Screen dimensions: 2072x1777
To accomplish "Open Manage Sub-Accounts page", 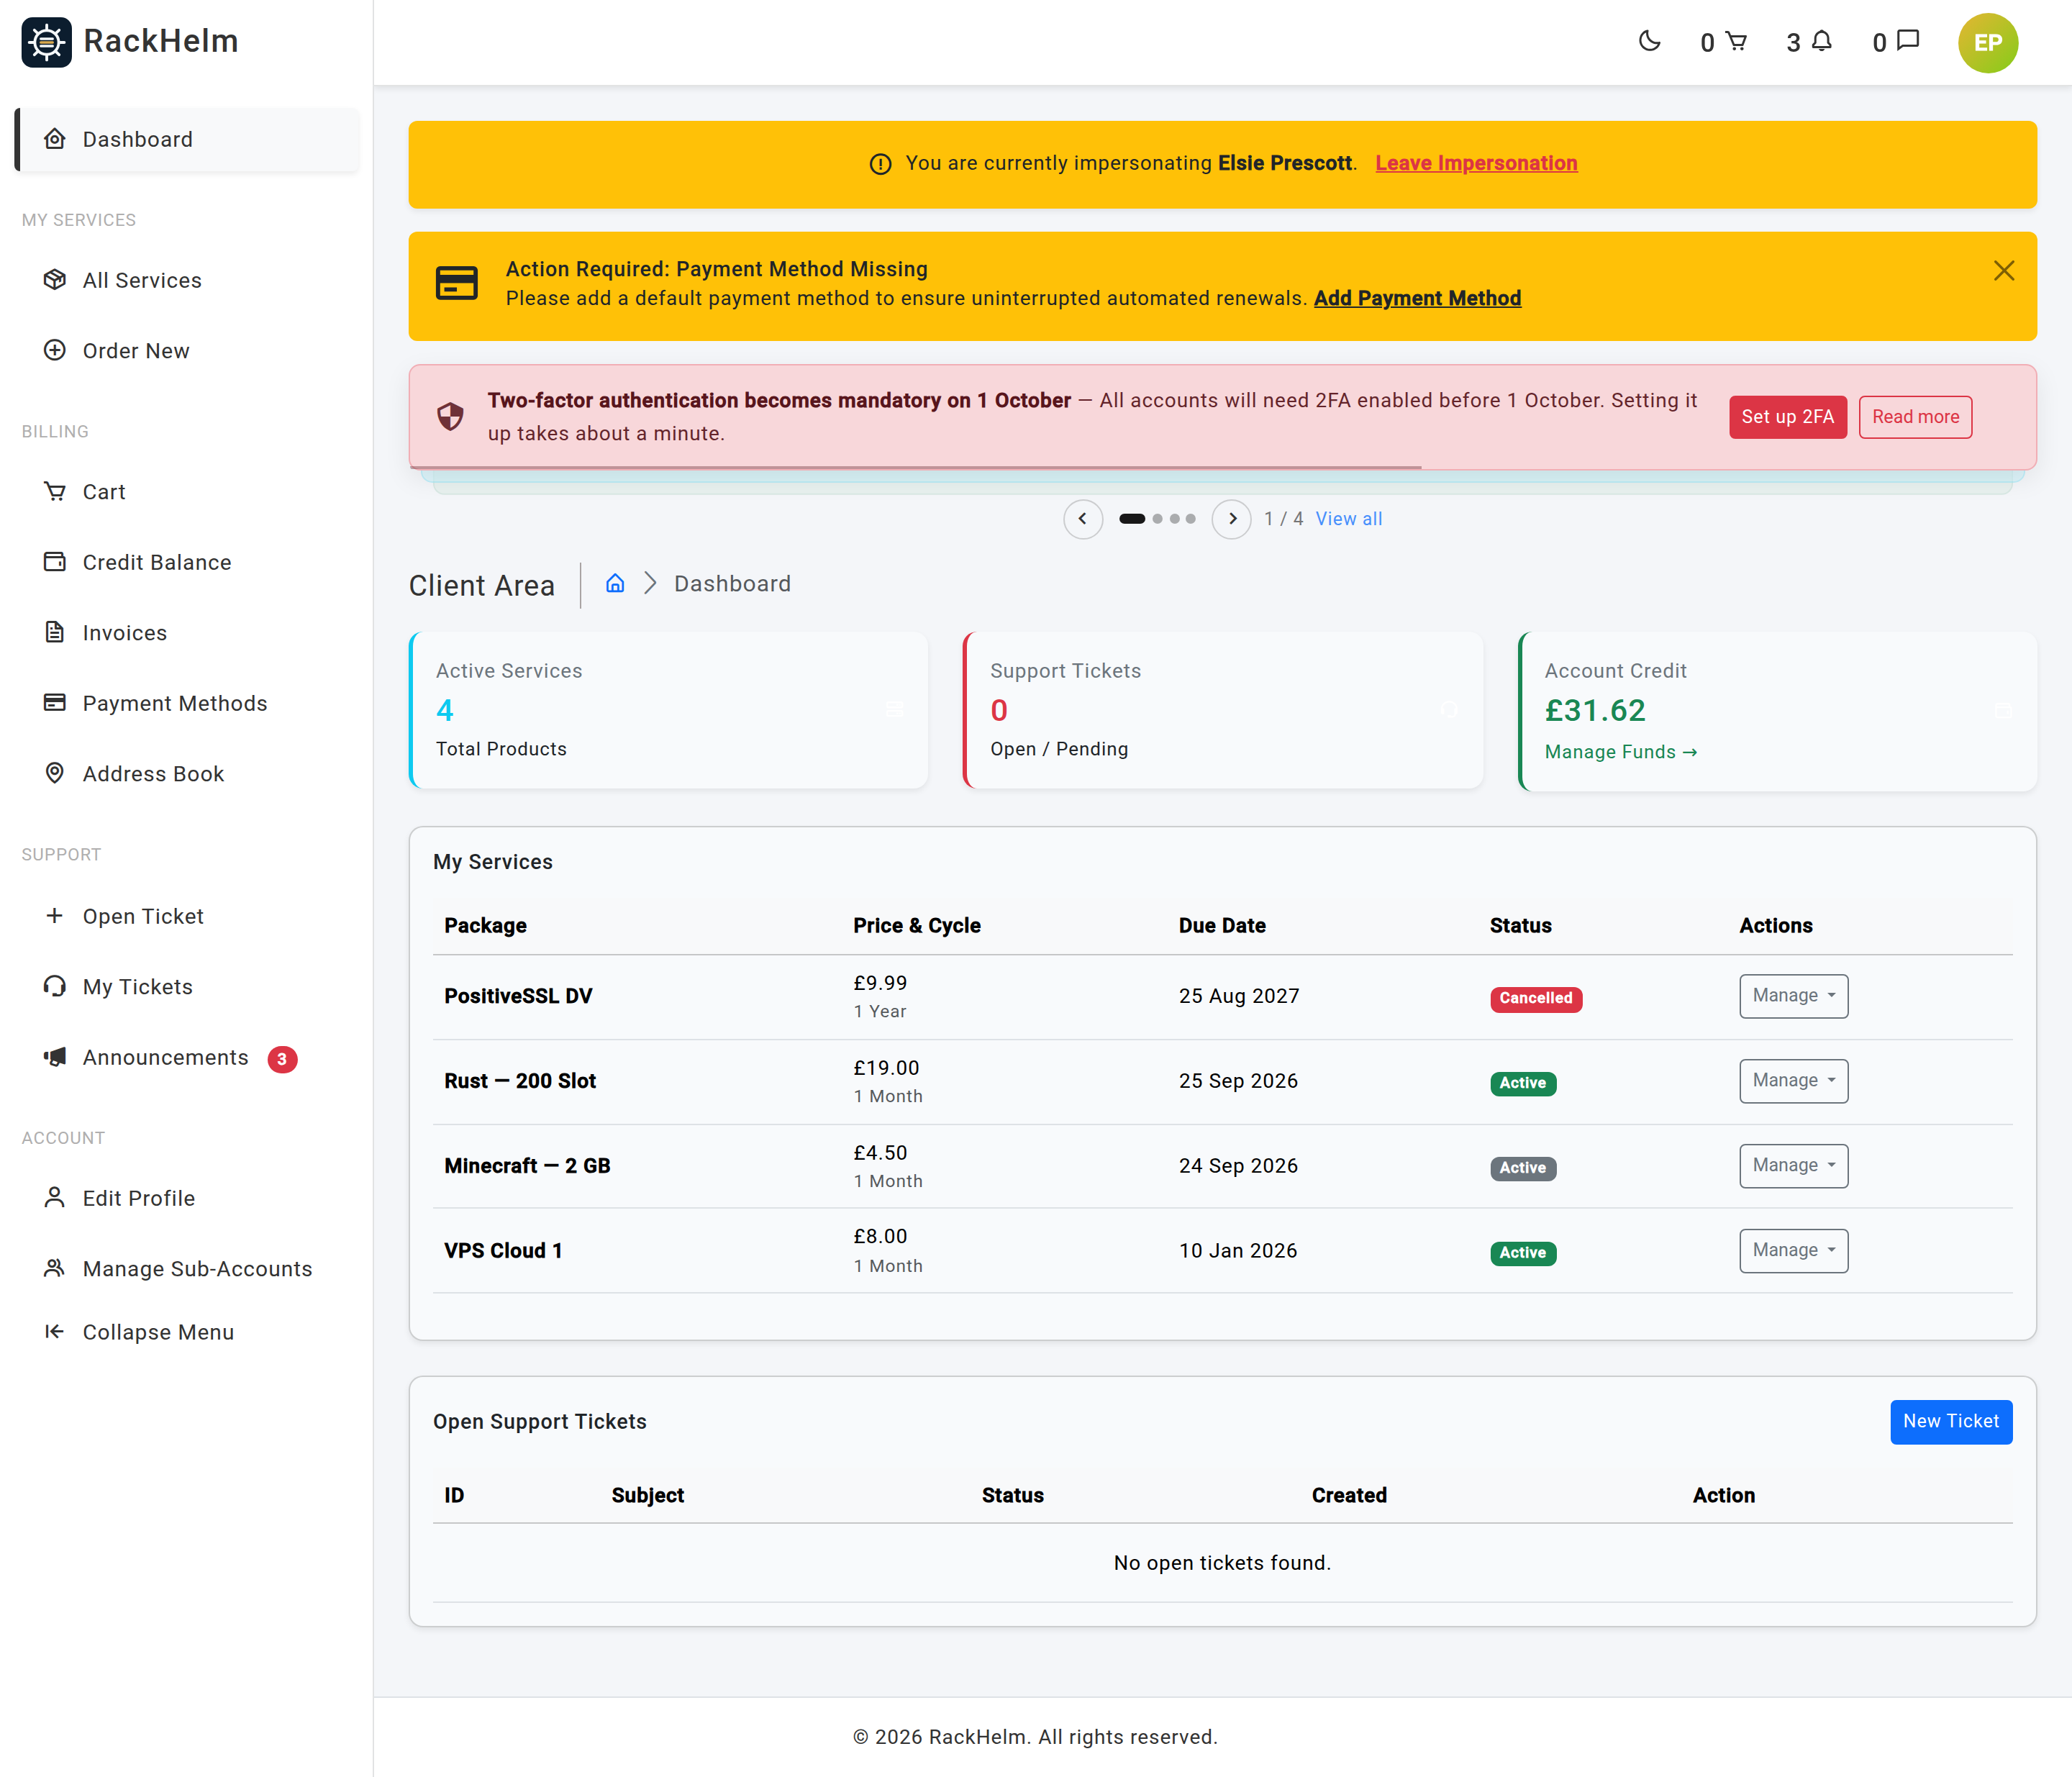I will click(x=187, y=1269).
